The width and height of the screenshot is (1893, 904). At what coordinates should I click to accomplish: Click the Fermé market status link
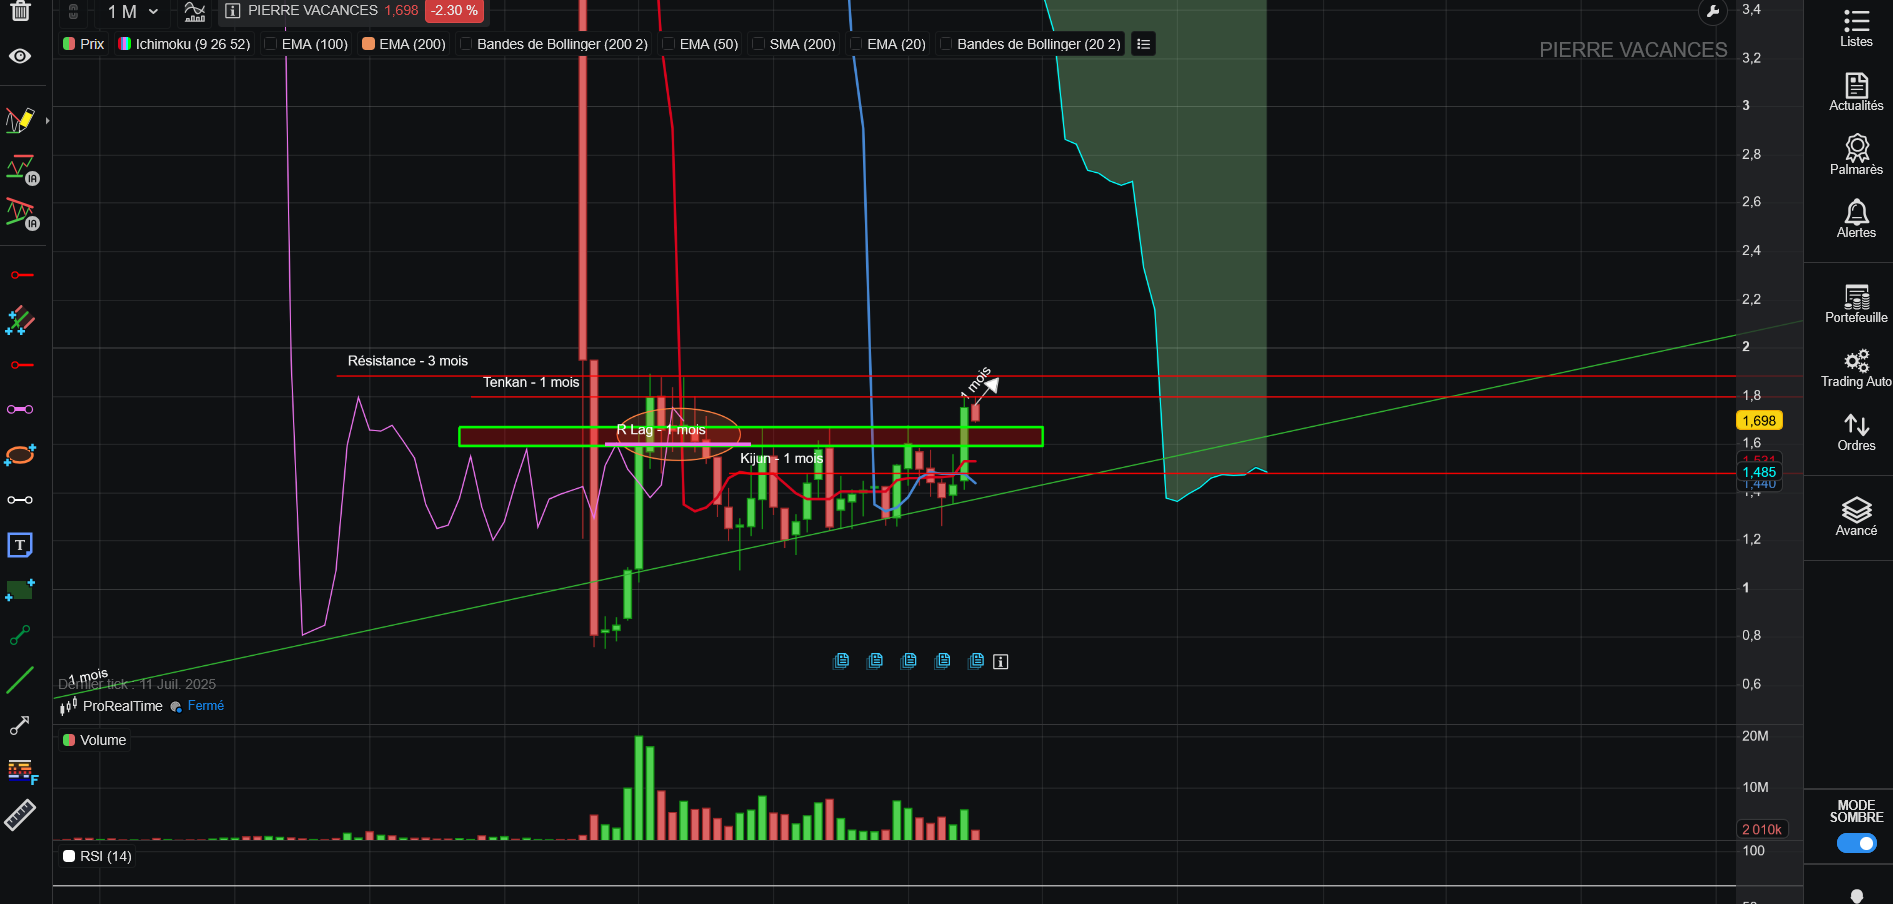206,706
